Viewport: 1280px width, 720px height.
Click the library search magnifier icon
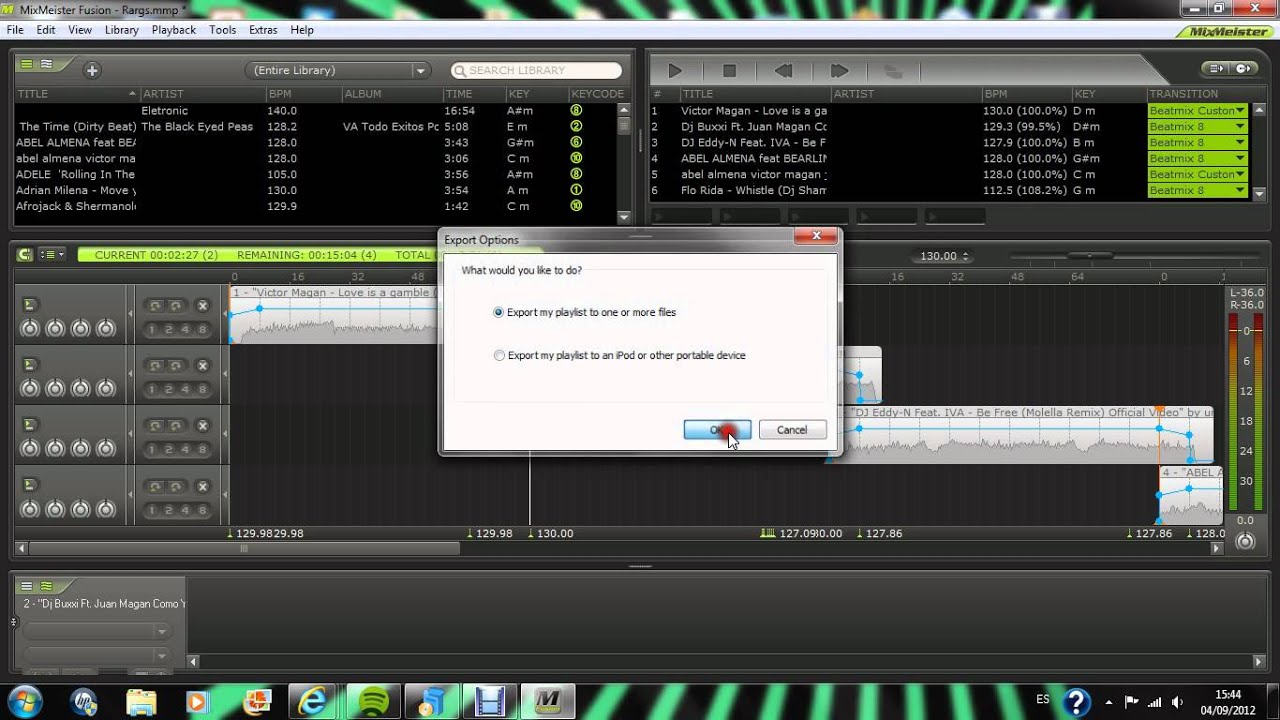(x=460, y=70)
